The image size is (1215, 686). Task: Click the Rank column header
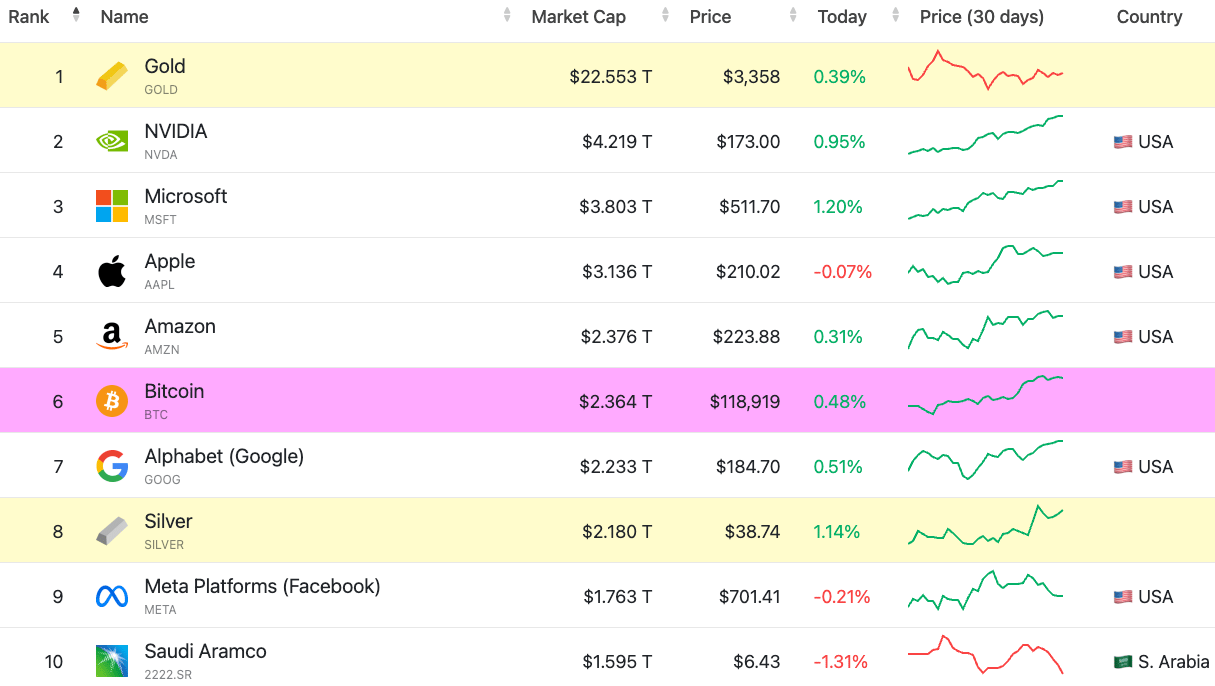[29, 17]
